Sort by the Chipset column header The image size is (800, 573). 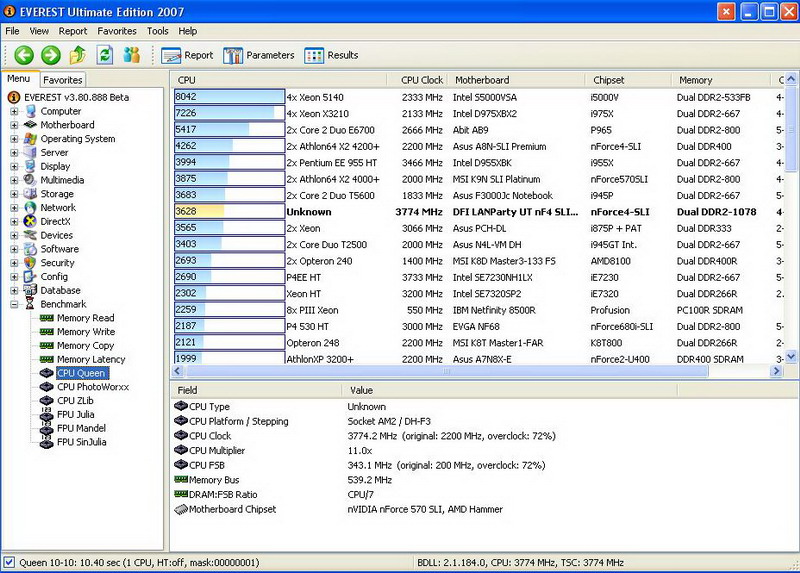[x=628, y=80]
